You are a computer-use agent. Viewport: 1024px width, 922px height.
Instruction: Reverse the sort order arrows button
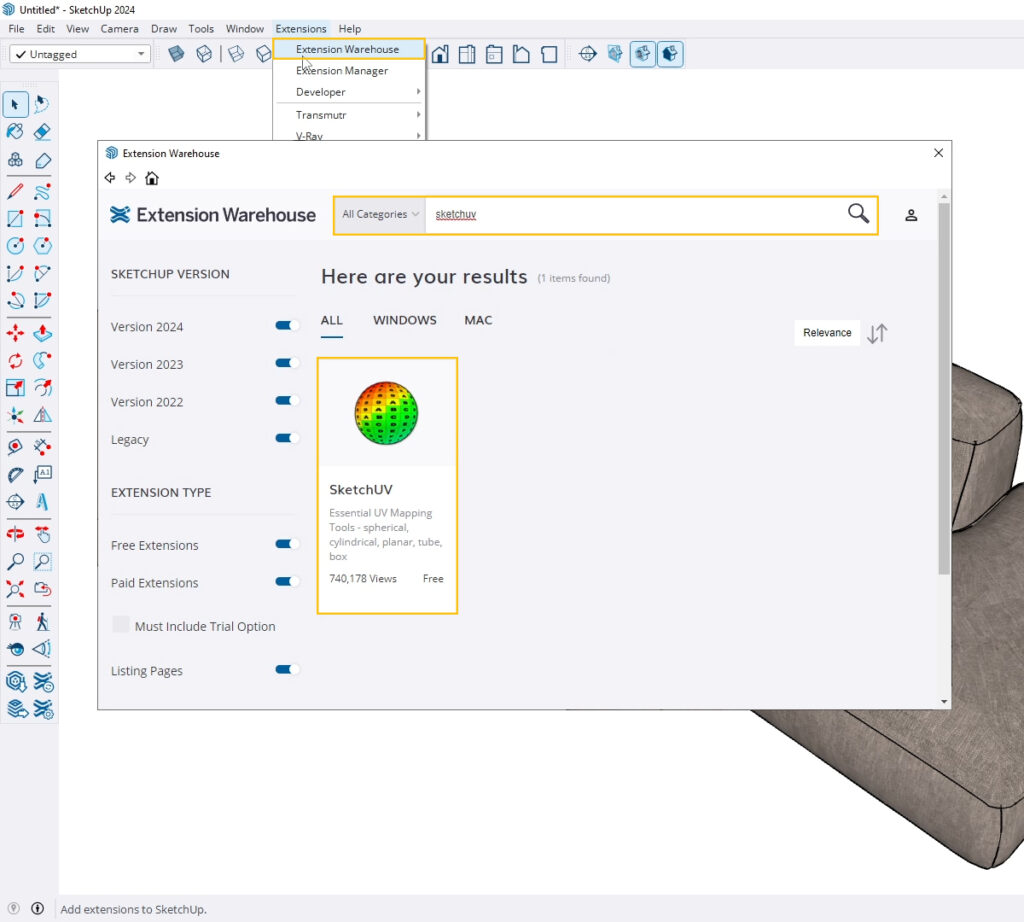click(877, 334)
